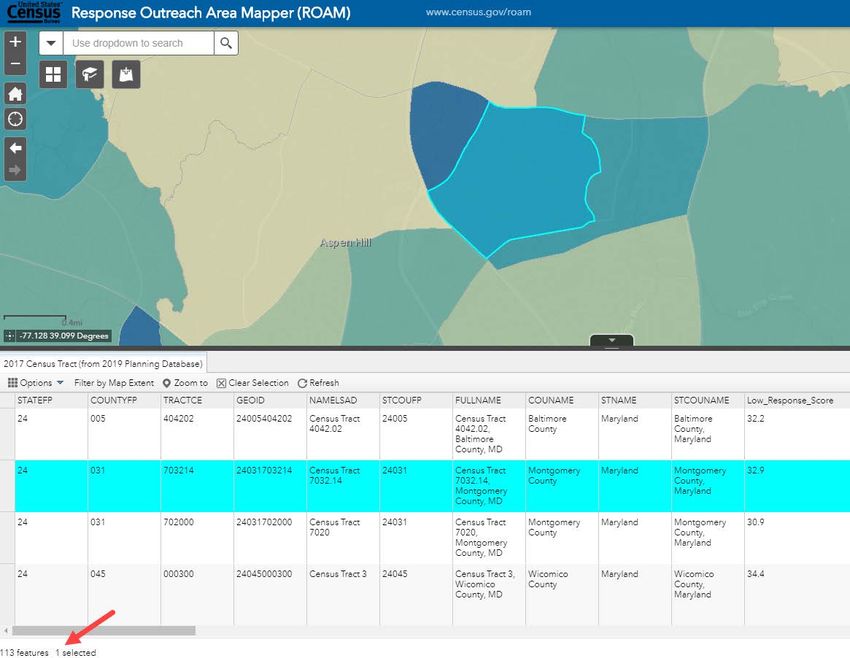The image size is (850, 658).
Task: Activate the My Location button
Action: pos(15,119)
